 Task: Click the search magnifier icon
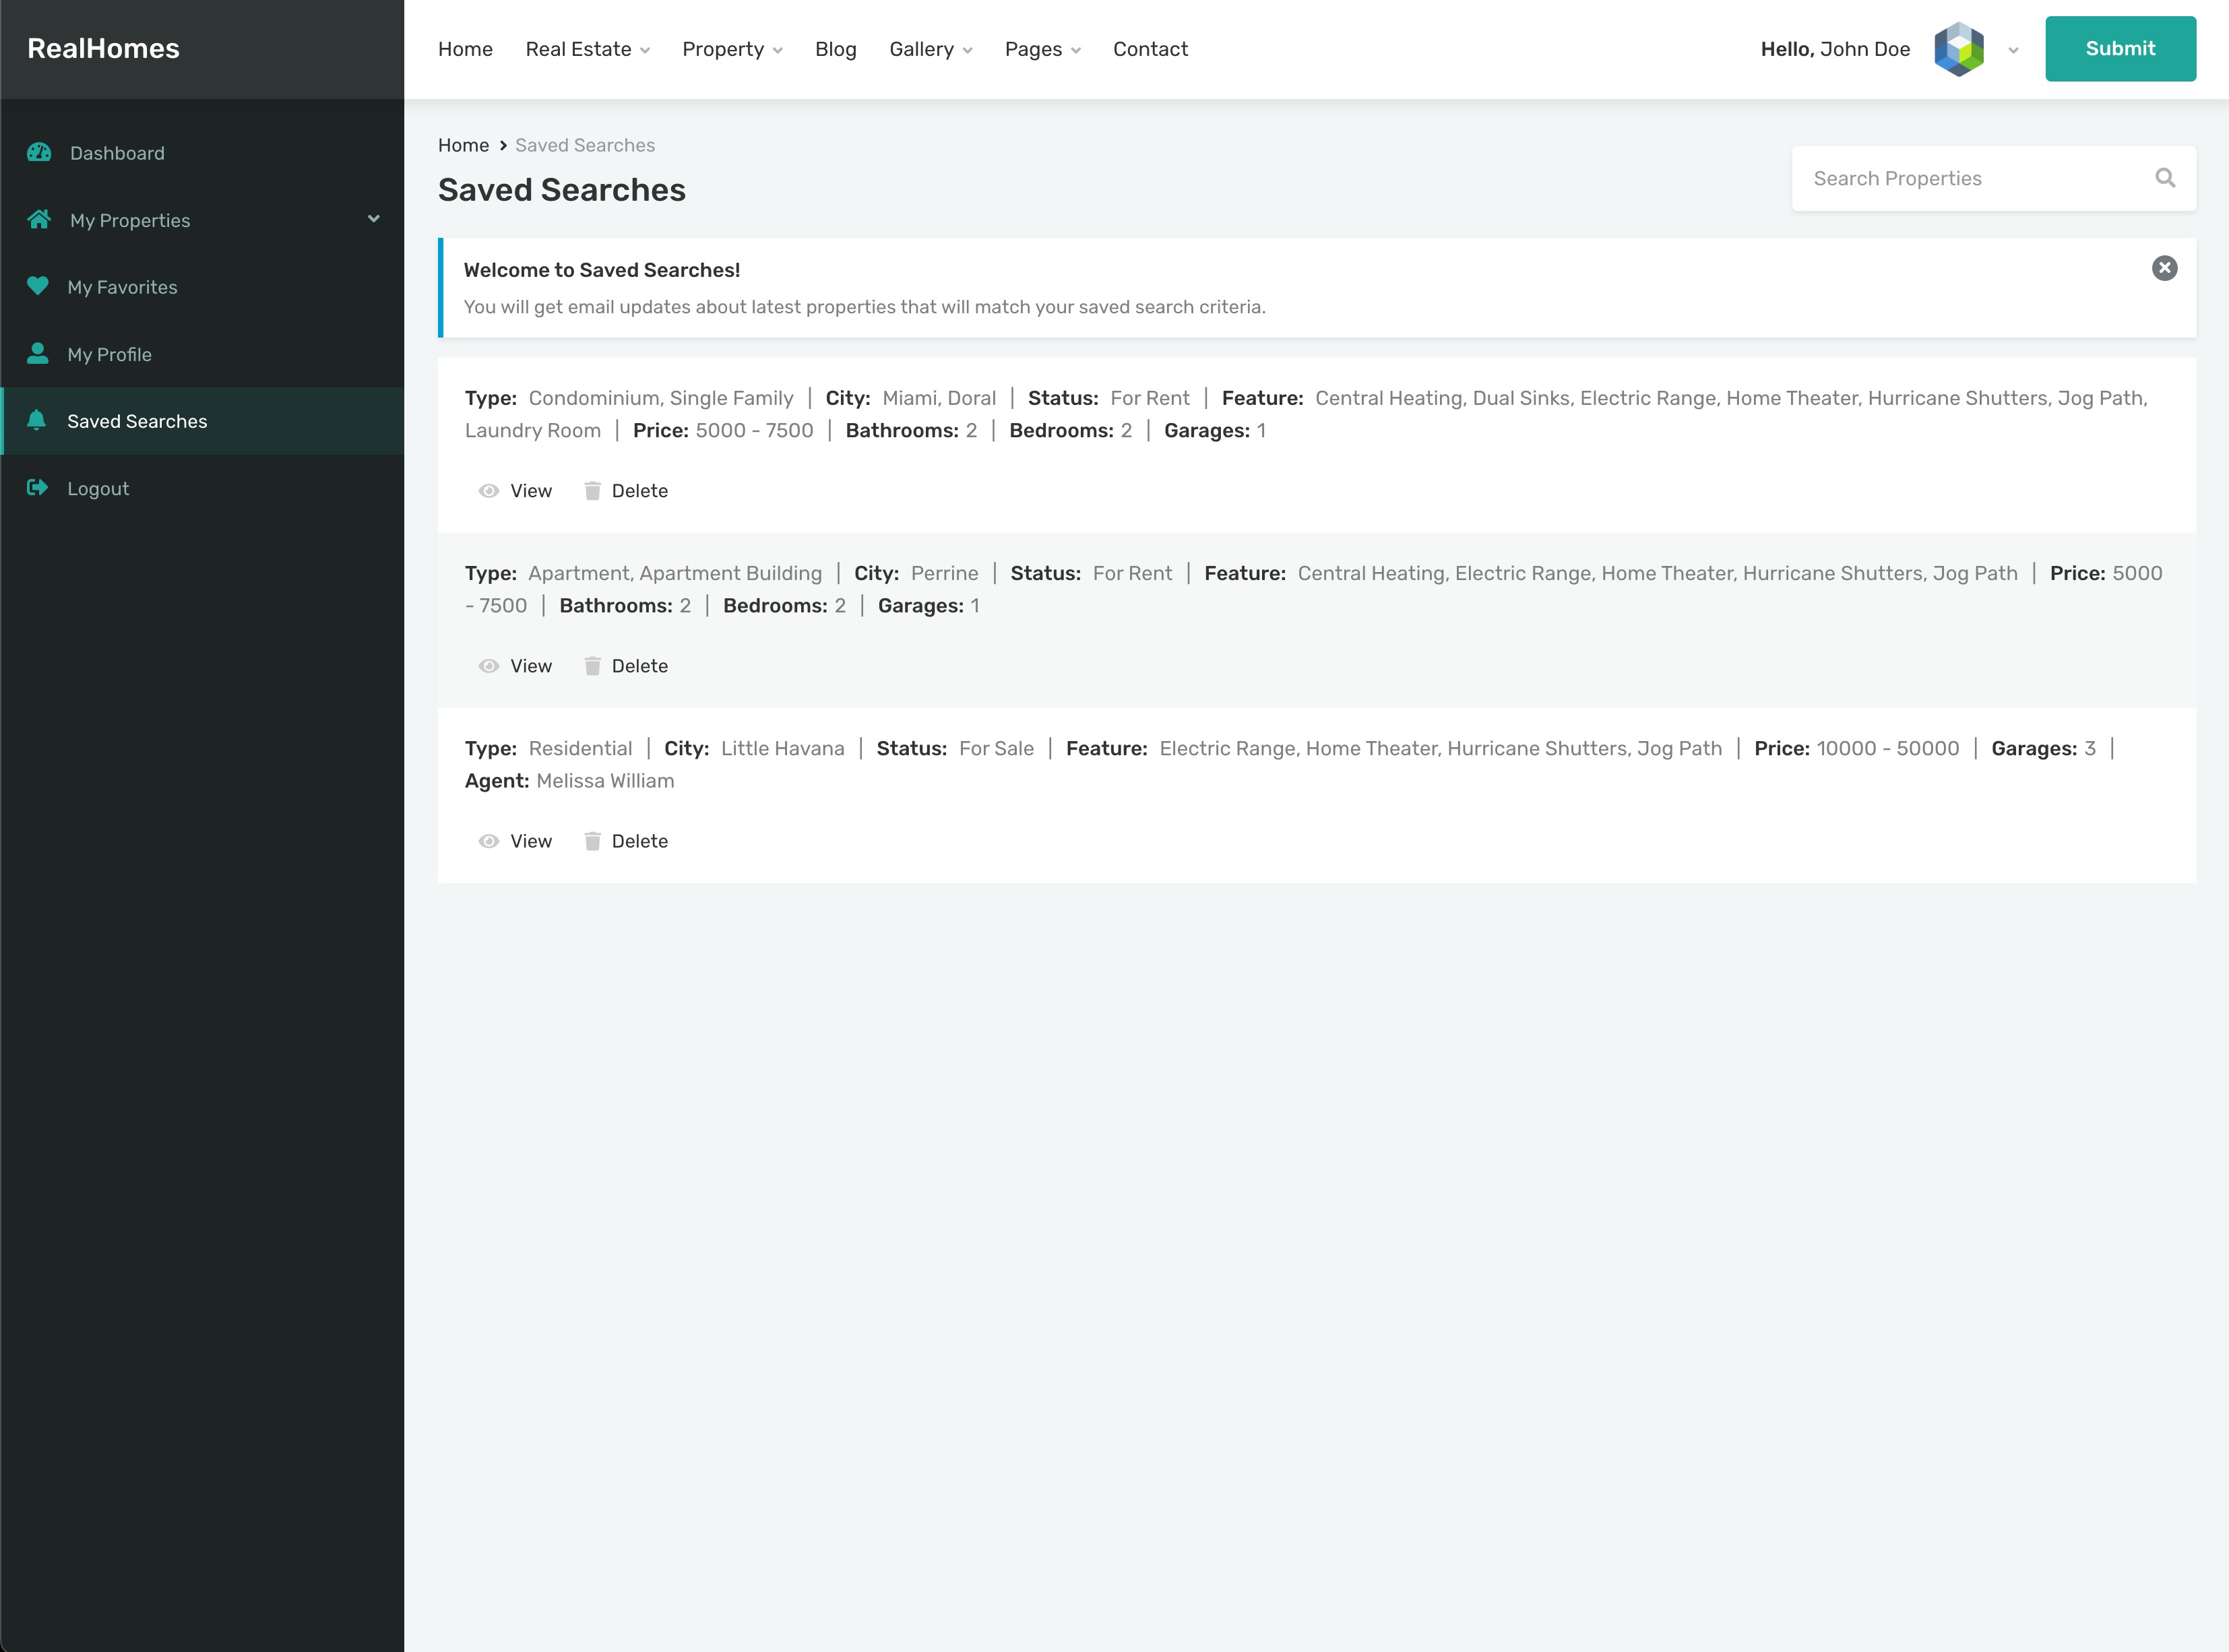pos(2165,178)
